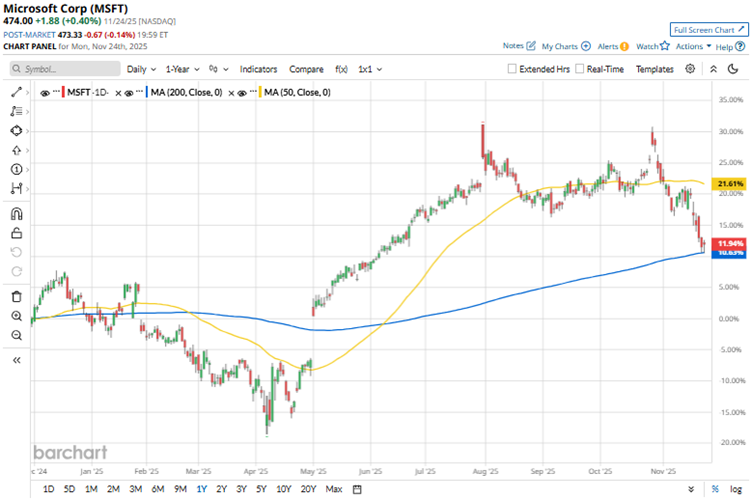Switch to dark mode moon icon
This screenshot has height=499, width=752.
point(714,69)
